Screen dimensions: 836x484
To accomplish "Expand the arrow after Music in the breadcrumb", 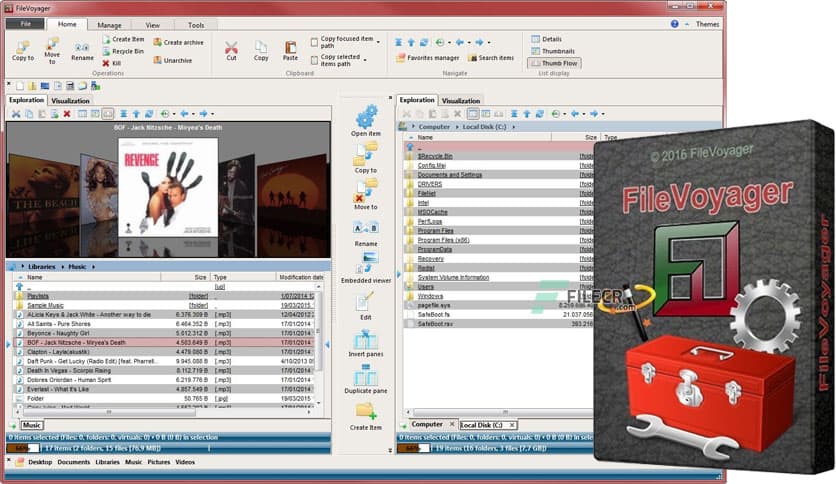I will 93,267.
